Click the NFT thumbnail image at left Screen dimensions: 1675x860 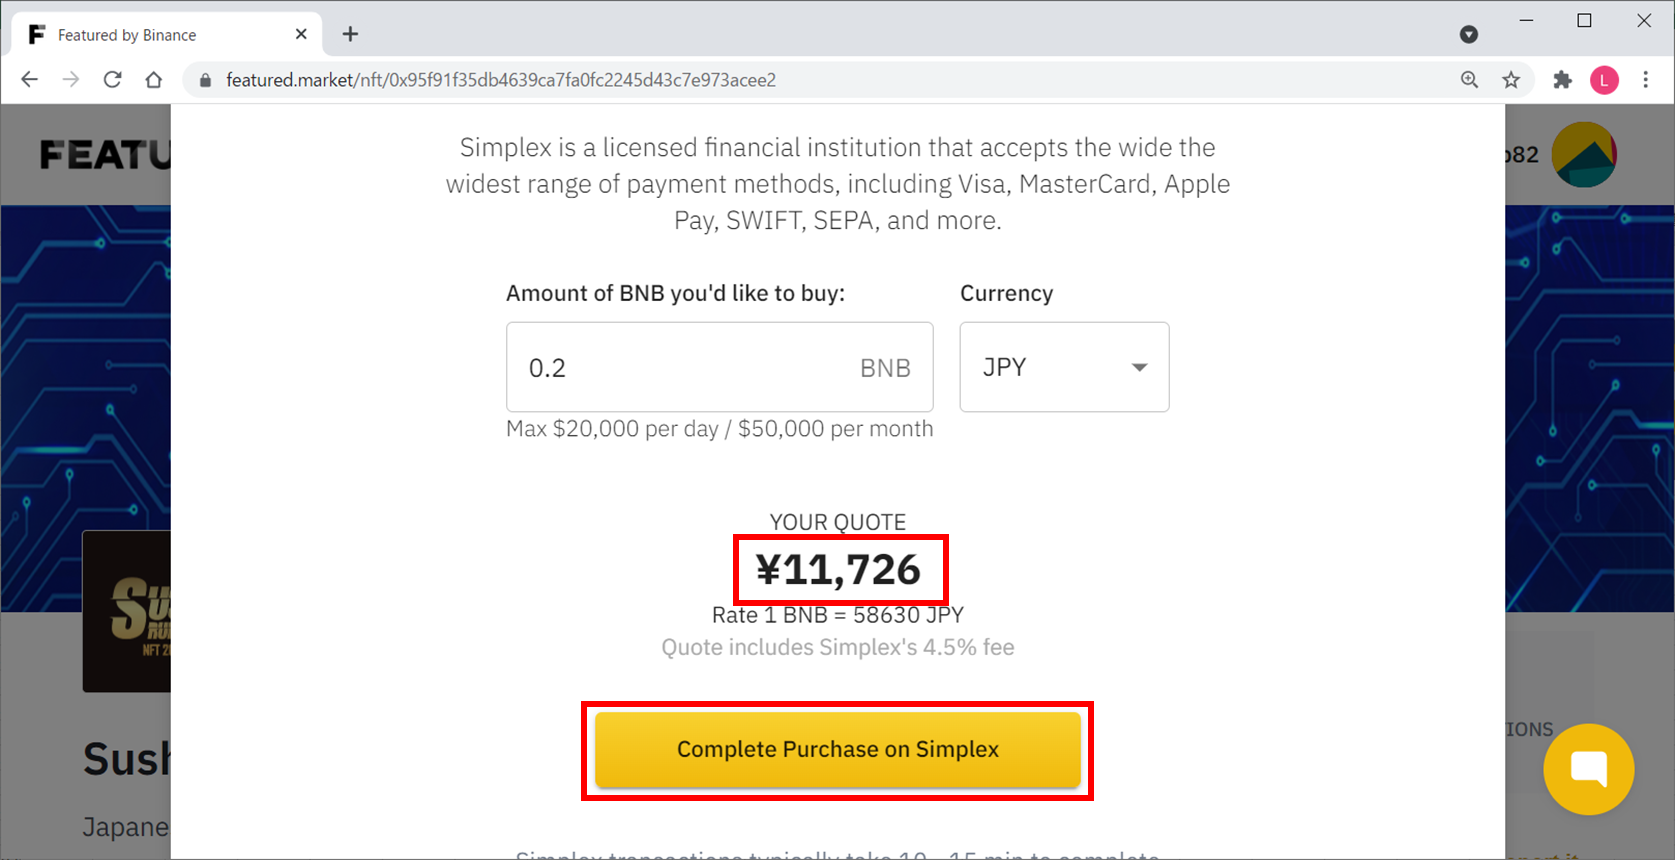128,611
